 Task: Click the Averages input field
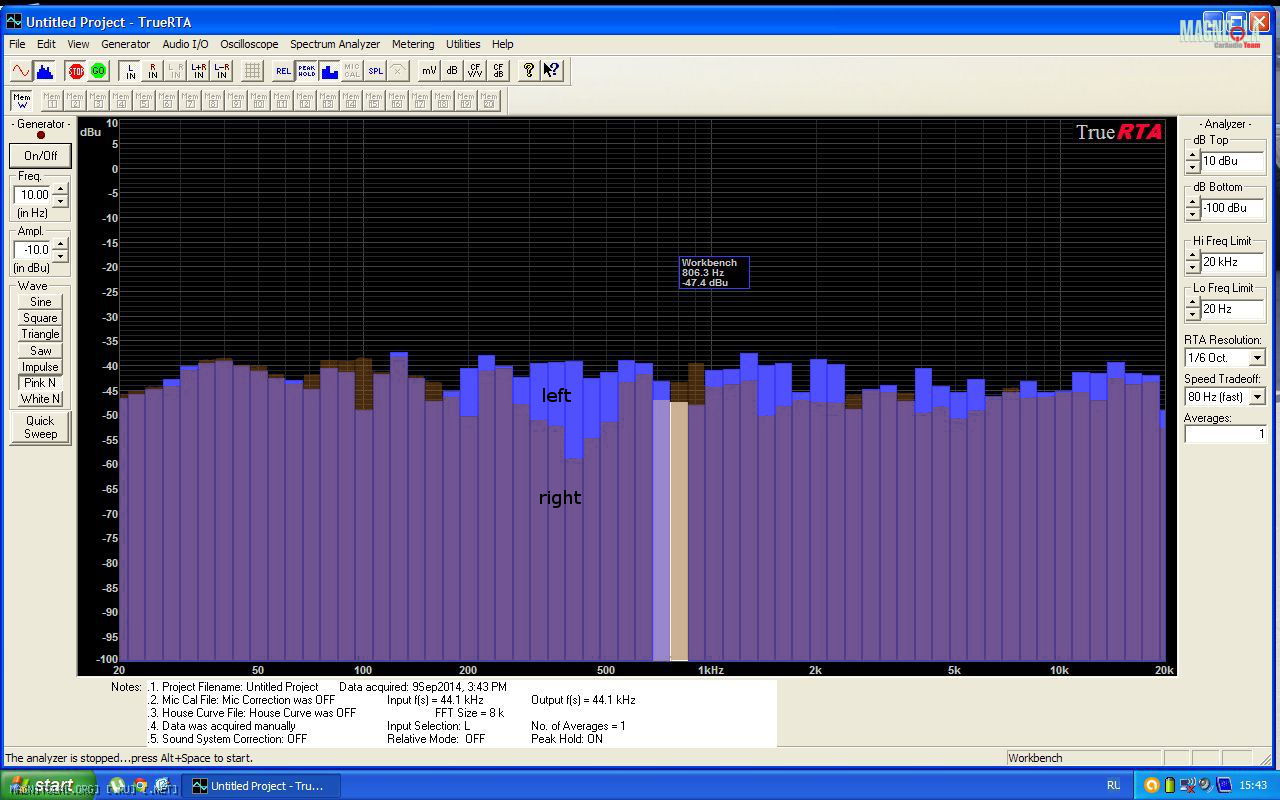[1225, 434]
